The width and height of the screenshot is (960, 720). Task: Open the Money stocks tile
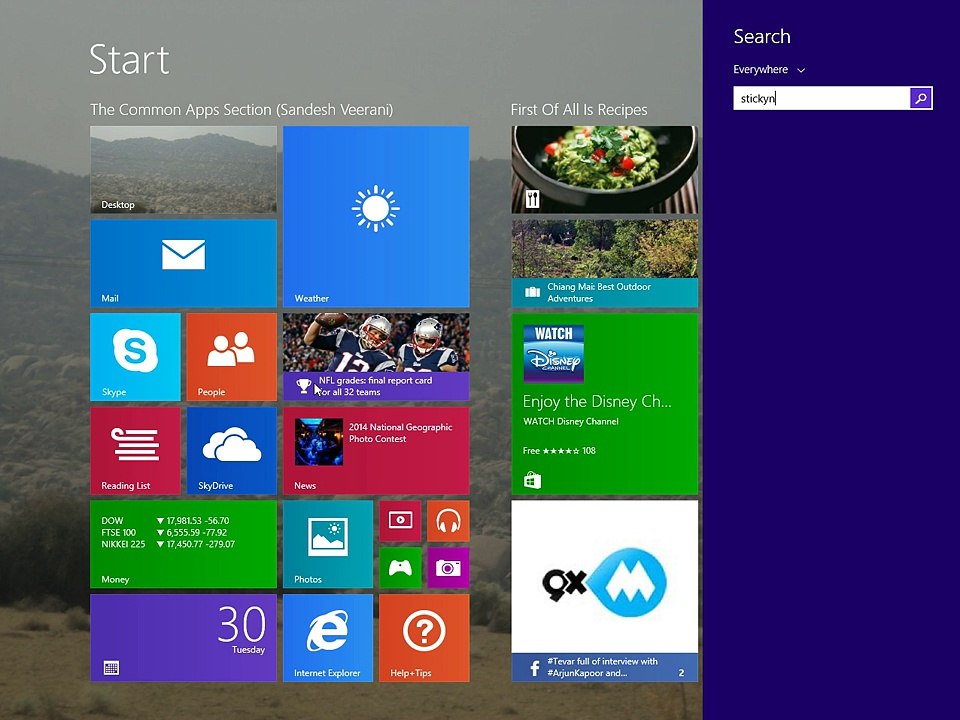click(x=183, y=544)
